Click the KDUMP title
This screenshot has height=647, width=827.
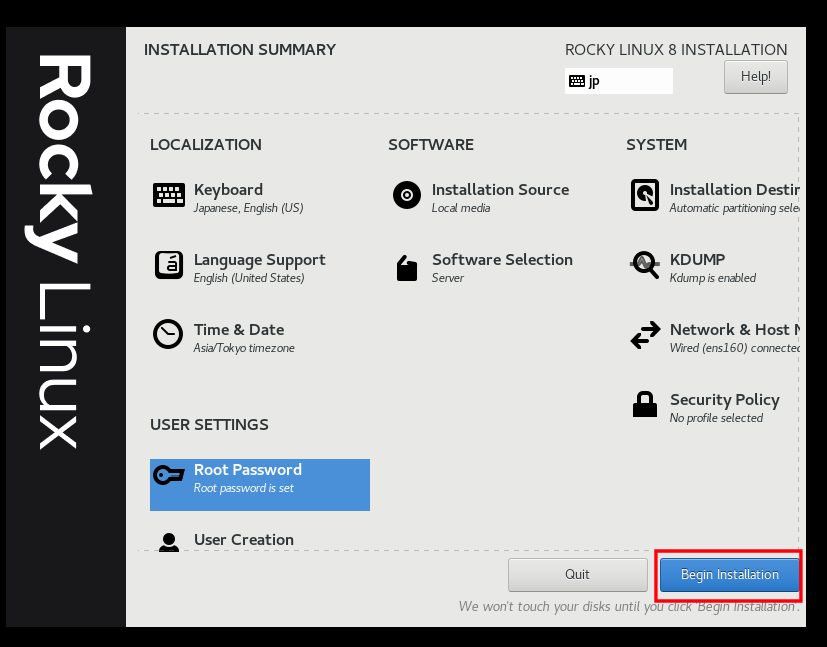[697, 259]
